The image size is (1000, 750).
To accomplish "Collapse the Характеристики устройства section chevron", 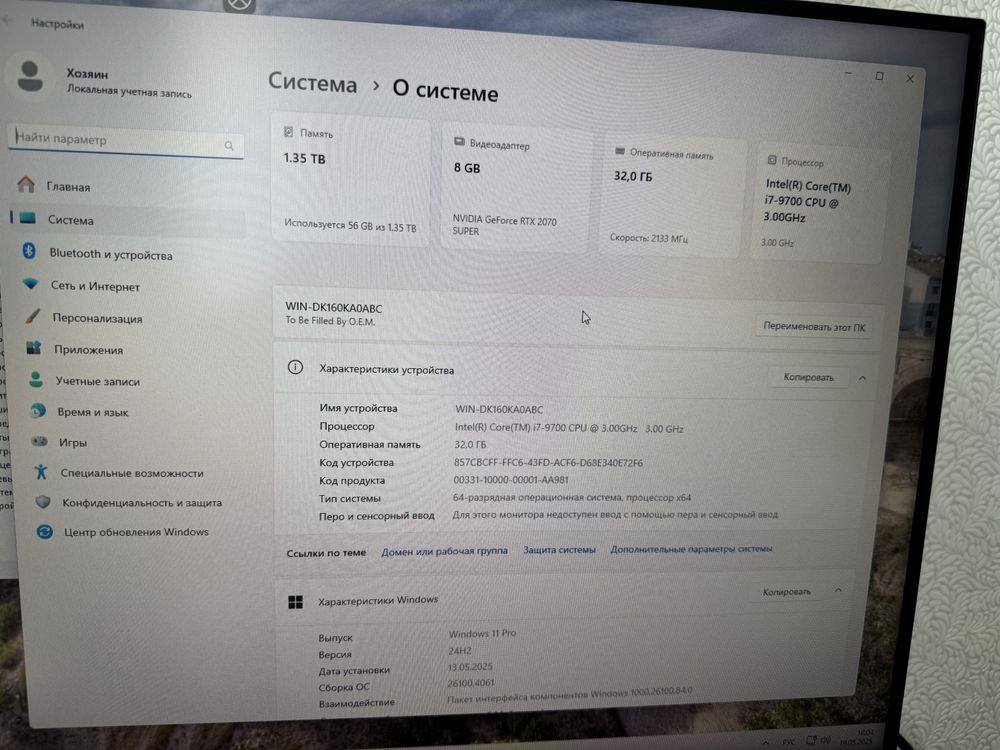I will [862, 378].
